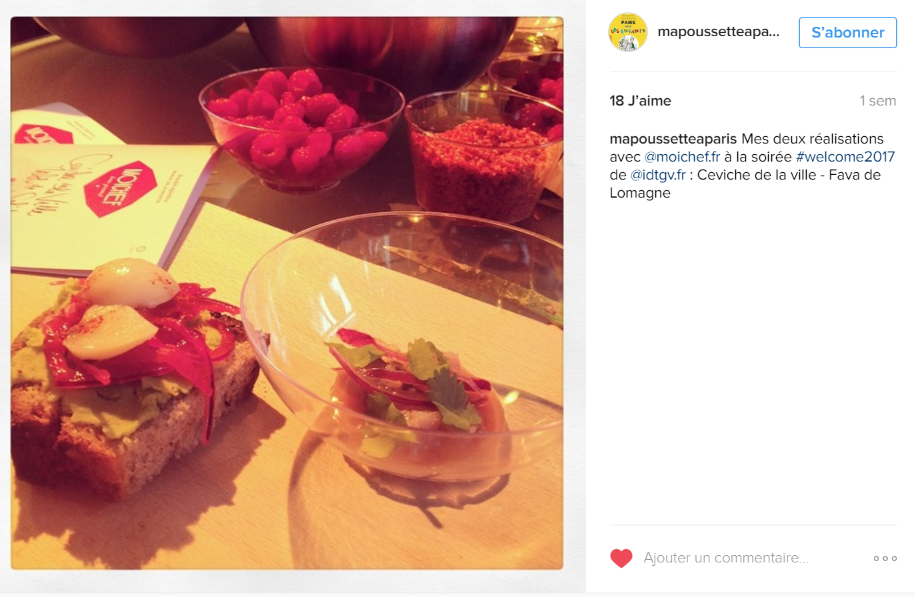
Task: Open the three-dot more options menu
Action: point(885,558)
